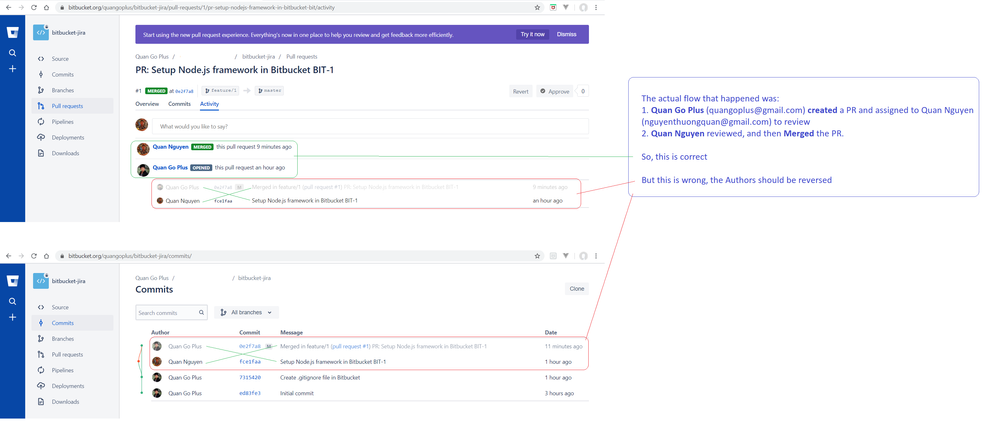Image resolution: width=999 pixels, height=422 pixels.
Task: Dismiss the new pull request experience banner
Action: [x=566, y=34]
